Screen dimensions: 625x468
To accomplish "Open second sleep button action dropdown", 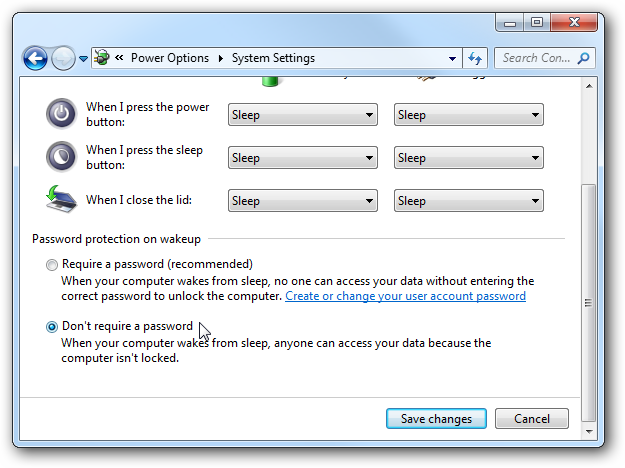I will [469, 158].
